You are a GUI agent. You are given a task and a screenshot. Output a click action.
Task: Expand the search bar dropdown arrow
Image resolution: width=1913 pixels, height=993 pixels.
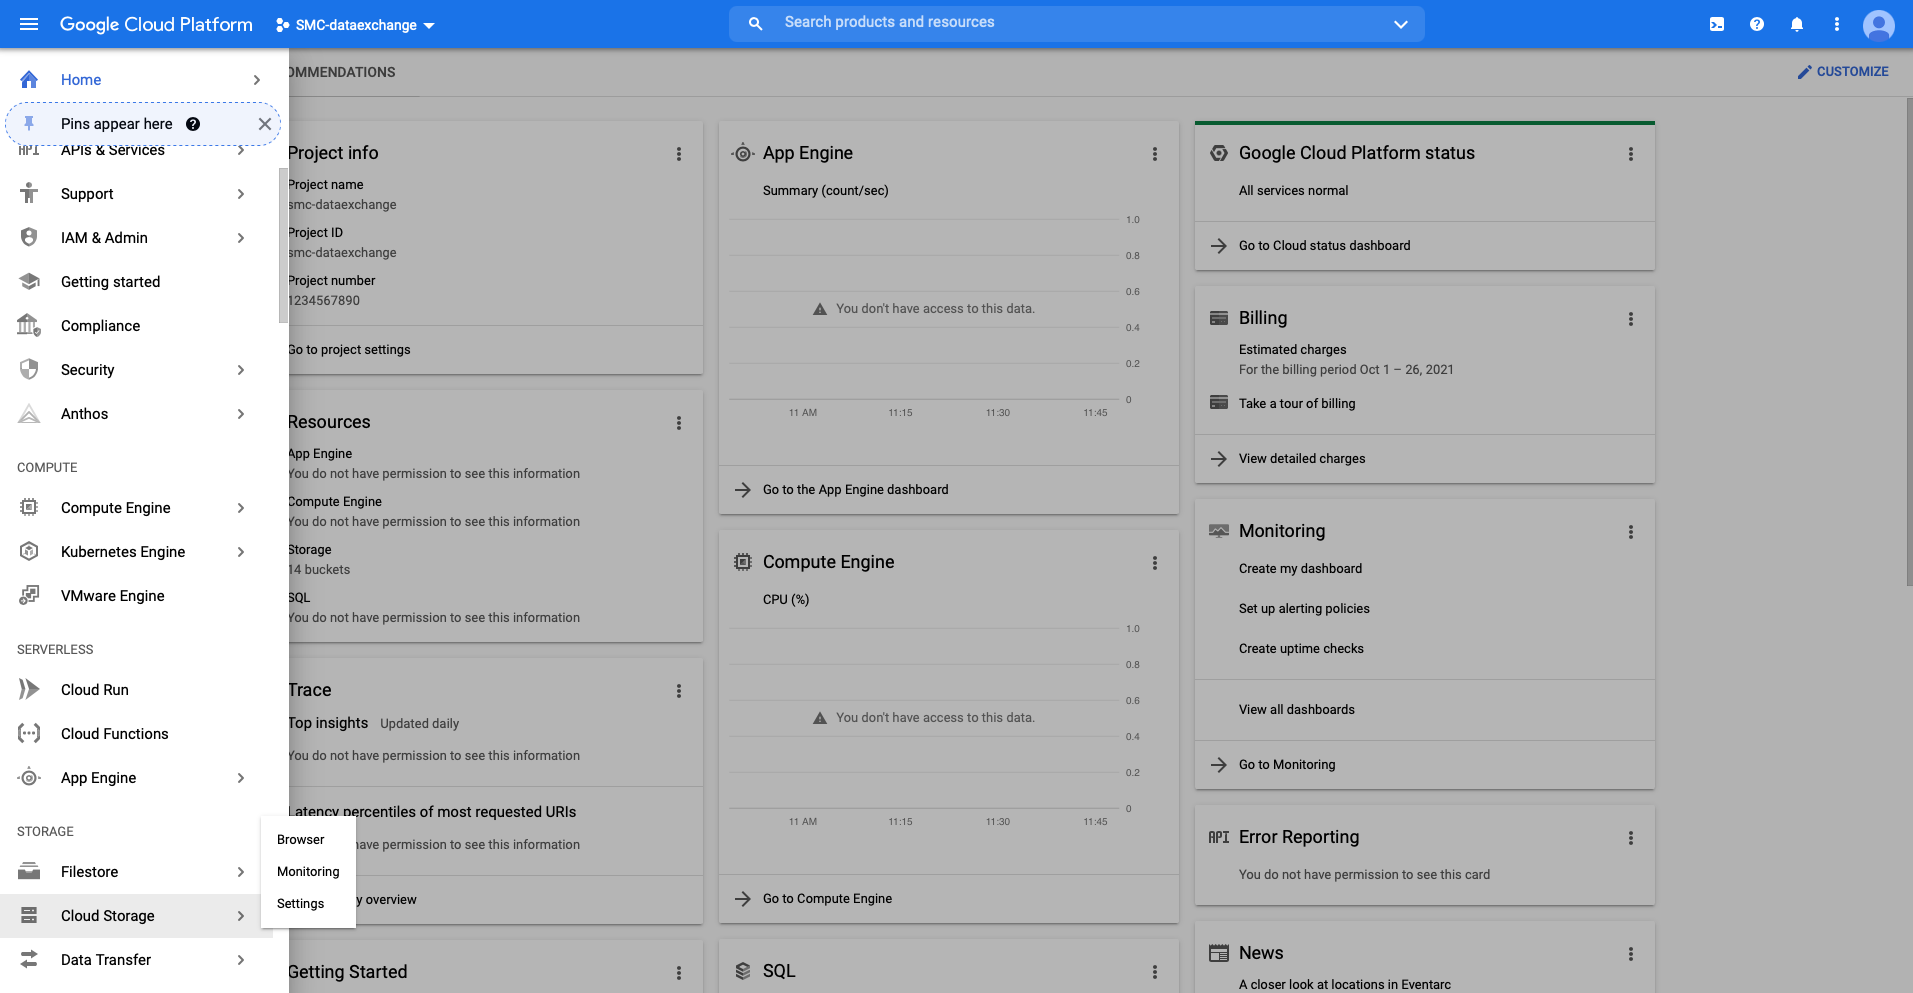click(1400, 24)
